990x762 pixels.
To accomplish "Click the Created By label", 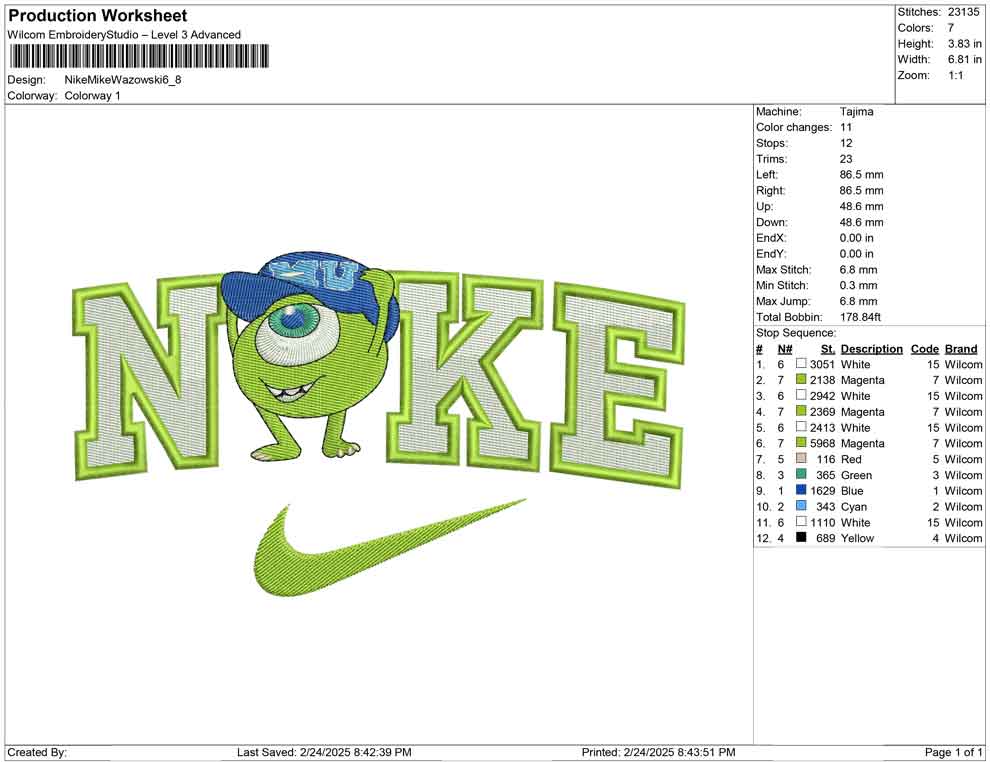I will coord(37,752).
